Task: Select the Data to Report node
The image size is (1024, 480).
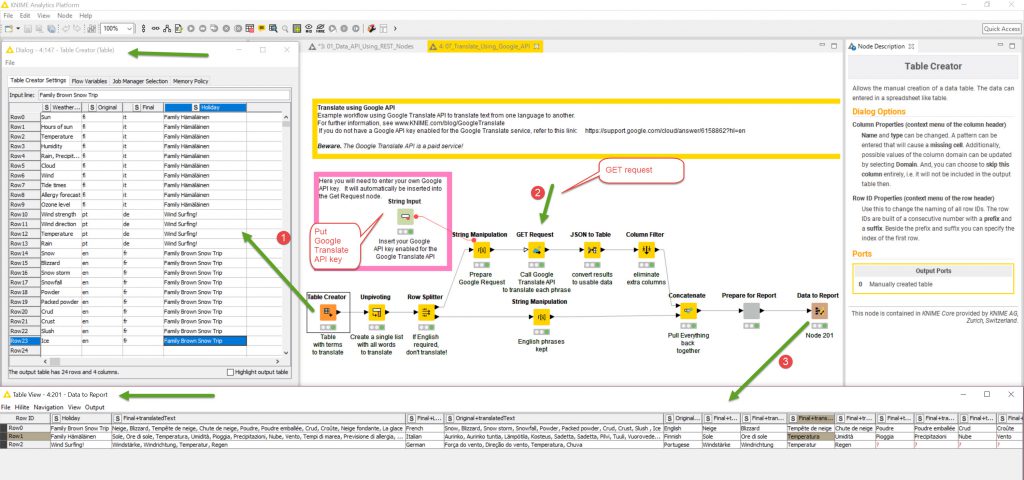Action: coord(818,312)
